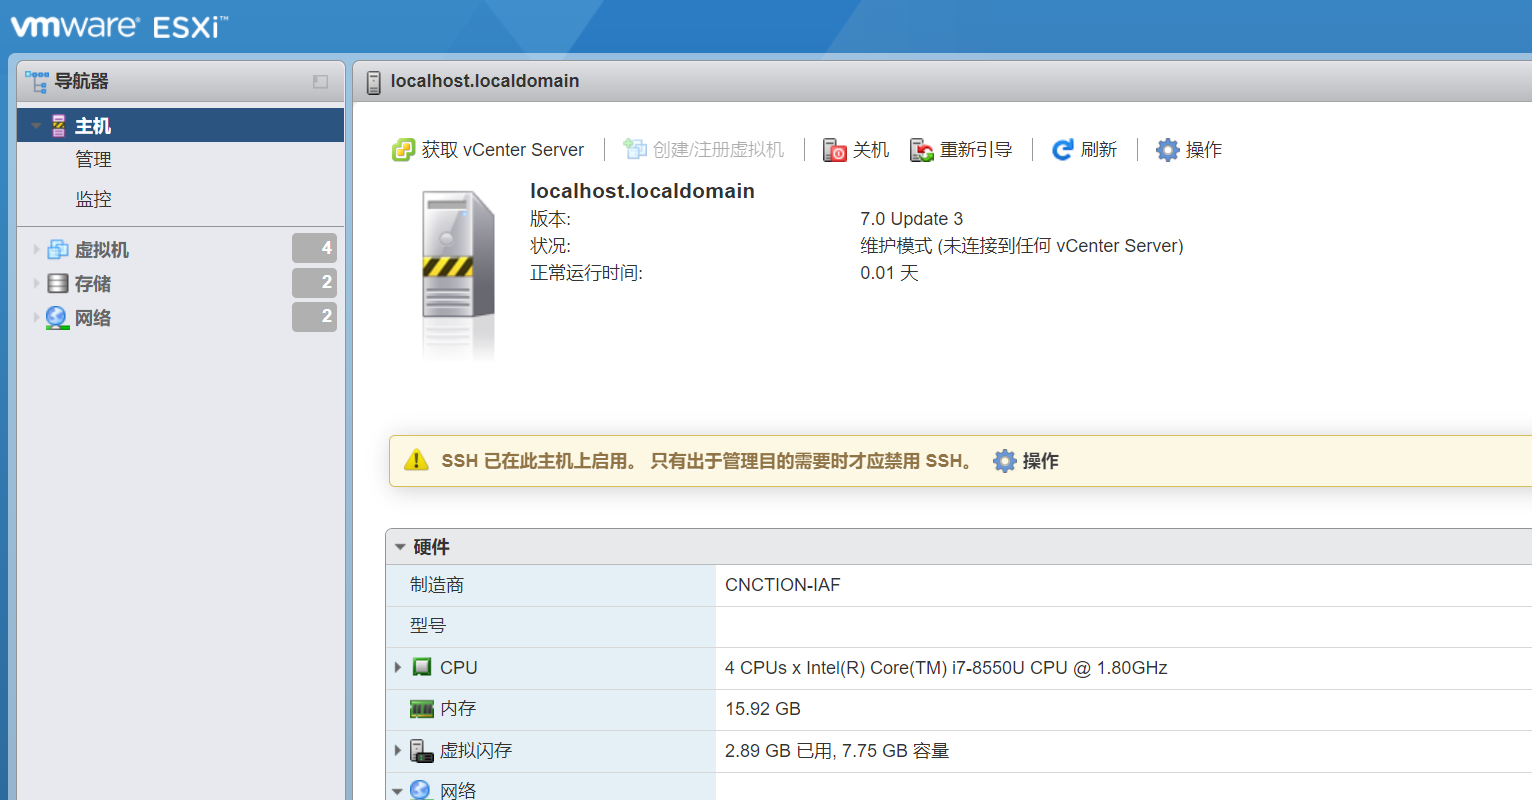Click the SSH enabled warning message
This screenshot has width=1532, height=800.
(x=707, y=461)
